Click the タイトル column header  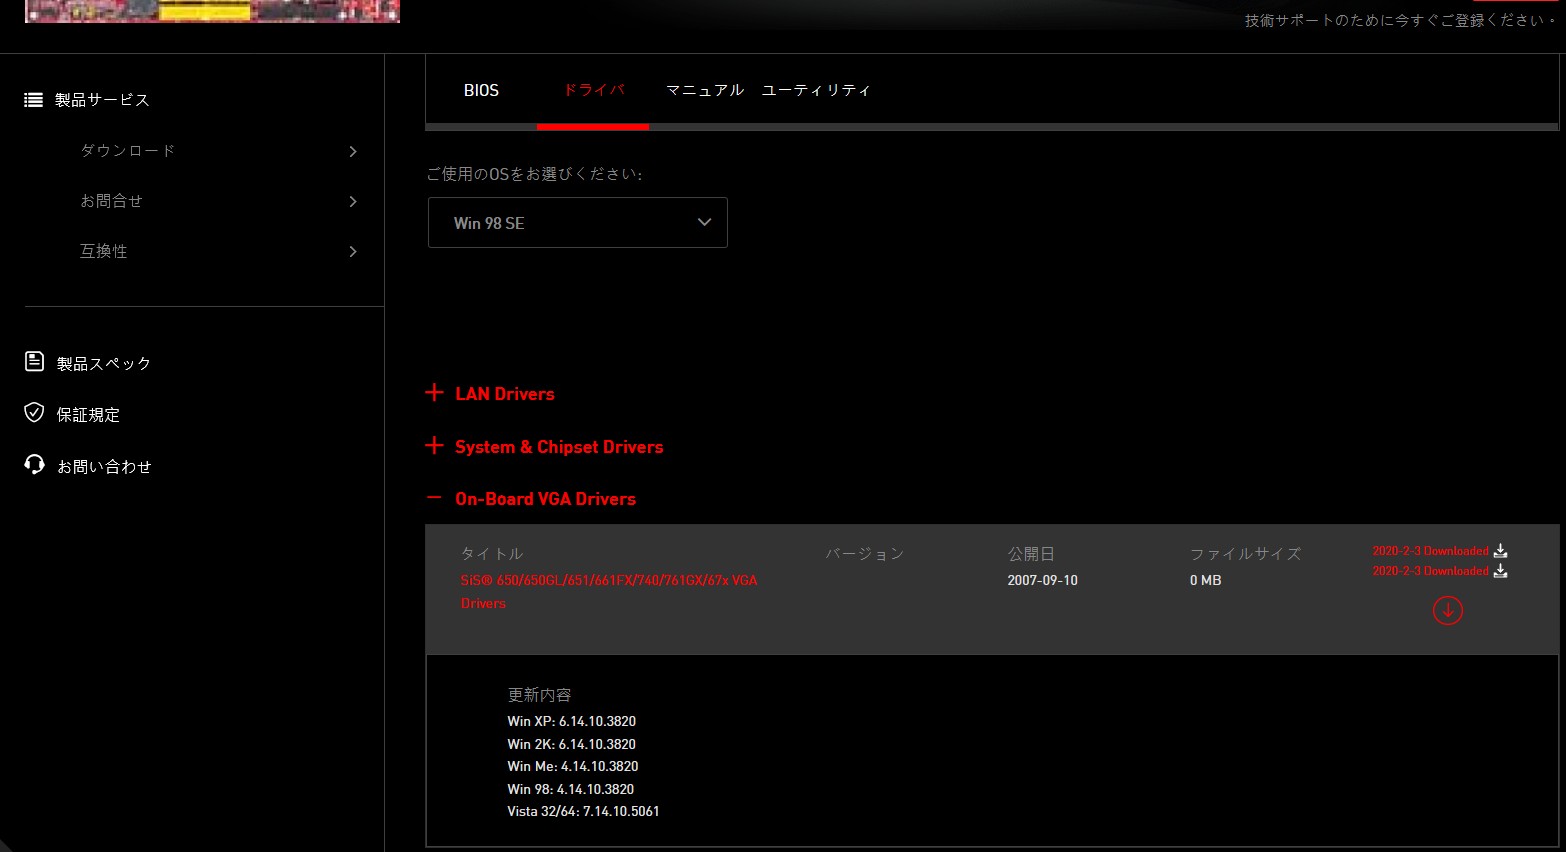[x=491, y=553]
